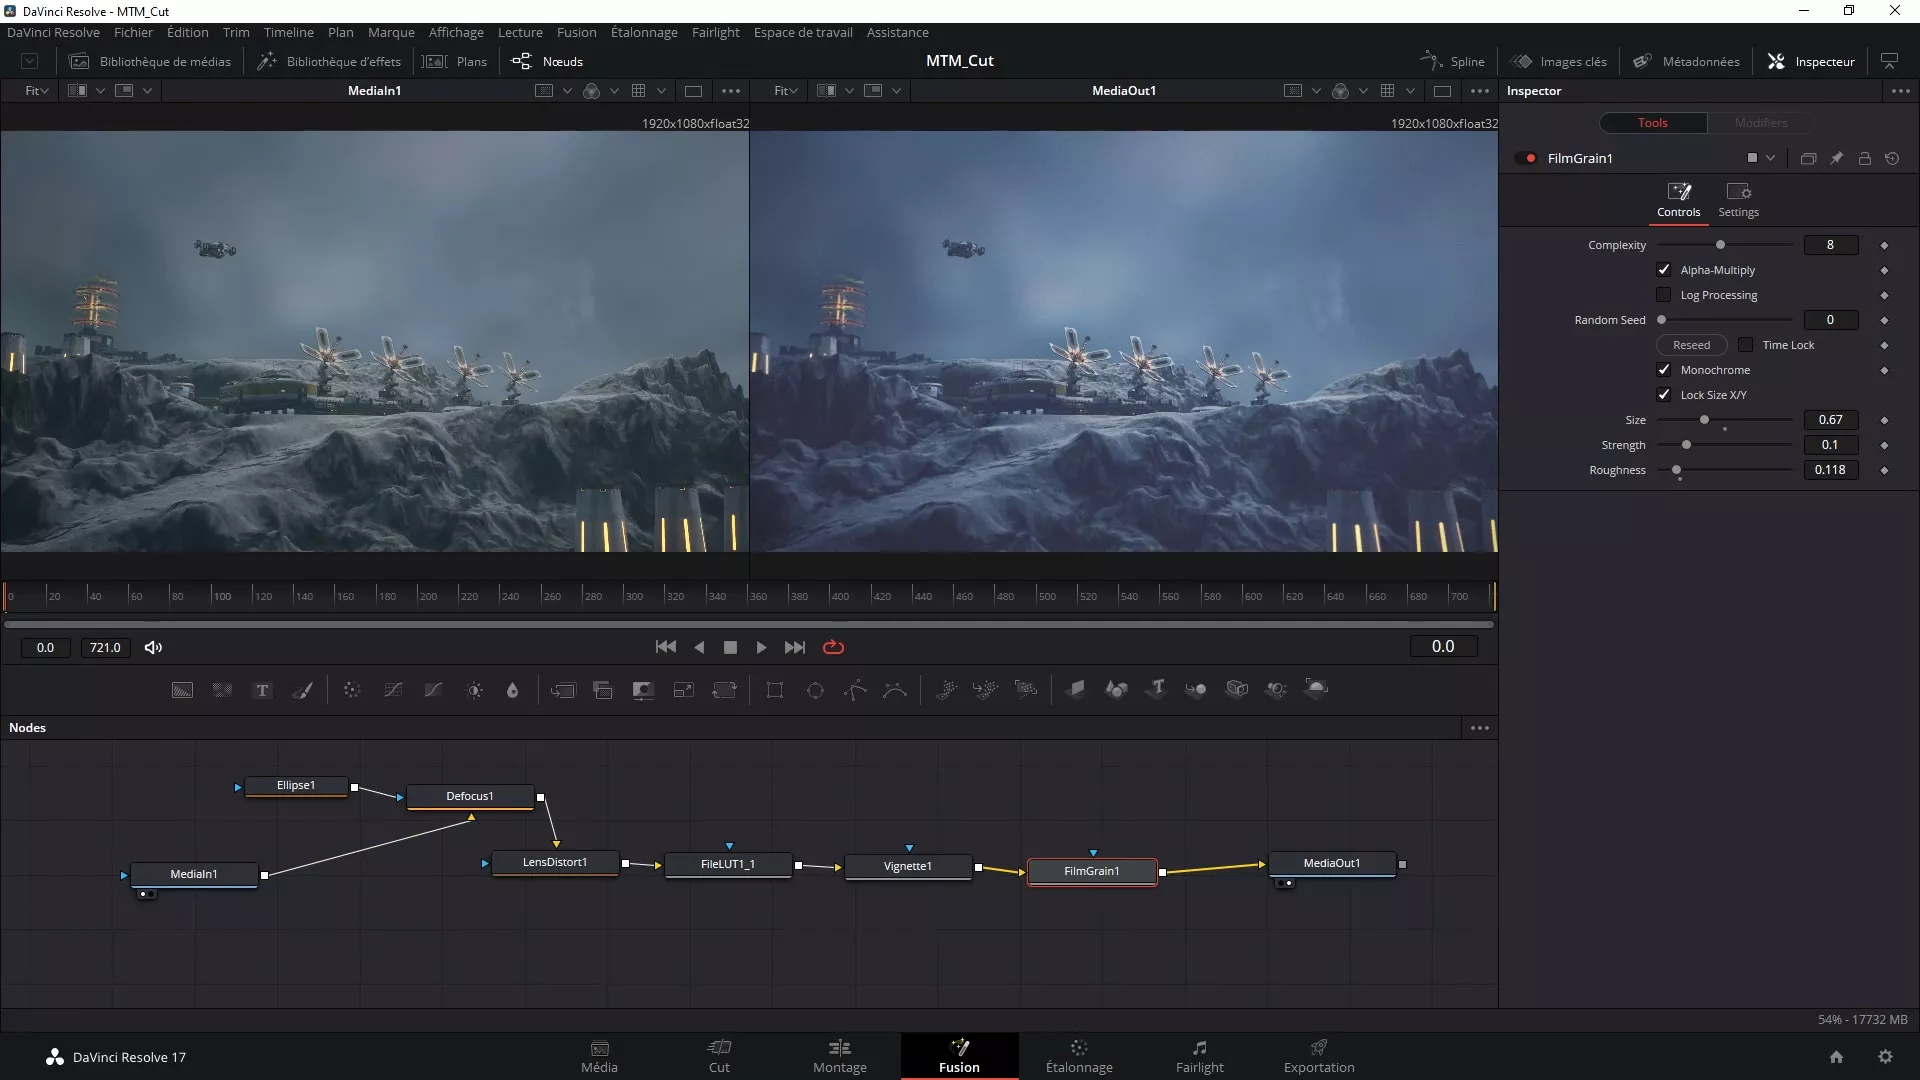Select the Text tool in Fusion toolbar
Screen dimensions: 1920x1080
pos(262,690)
